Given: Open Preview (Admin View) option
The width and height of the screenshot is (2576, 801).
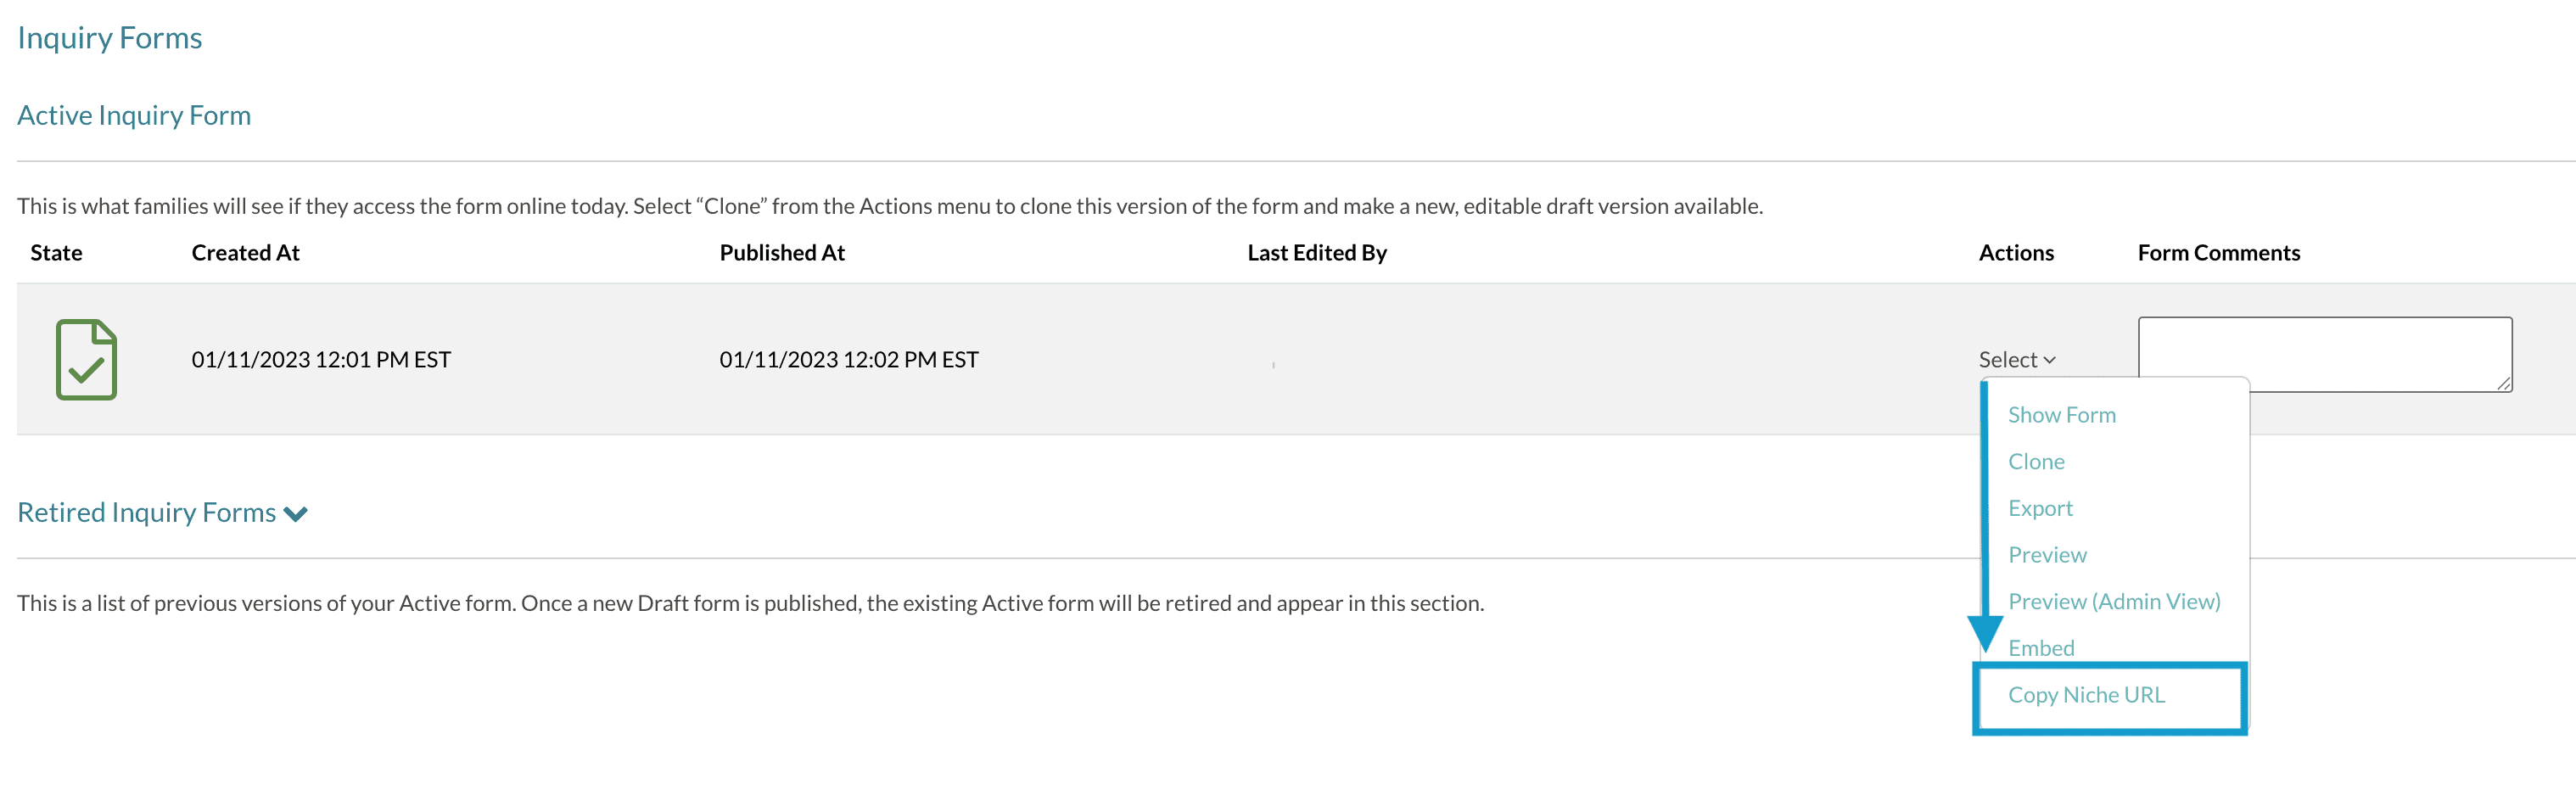Looking at the screenshot, I should pyautogui.click(x=2113, y=601).
